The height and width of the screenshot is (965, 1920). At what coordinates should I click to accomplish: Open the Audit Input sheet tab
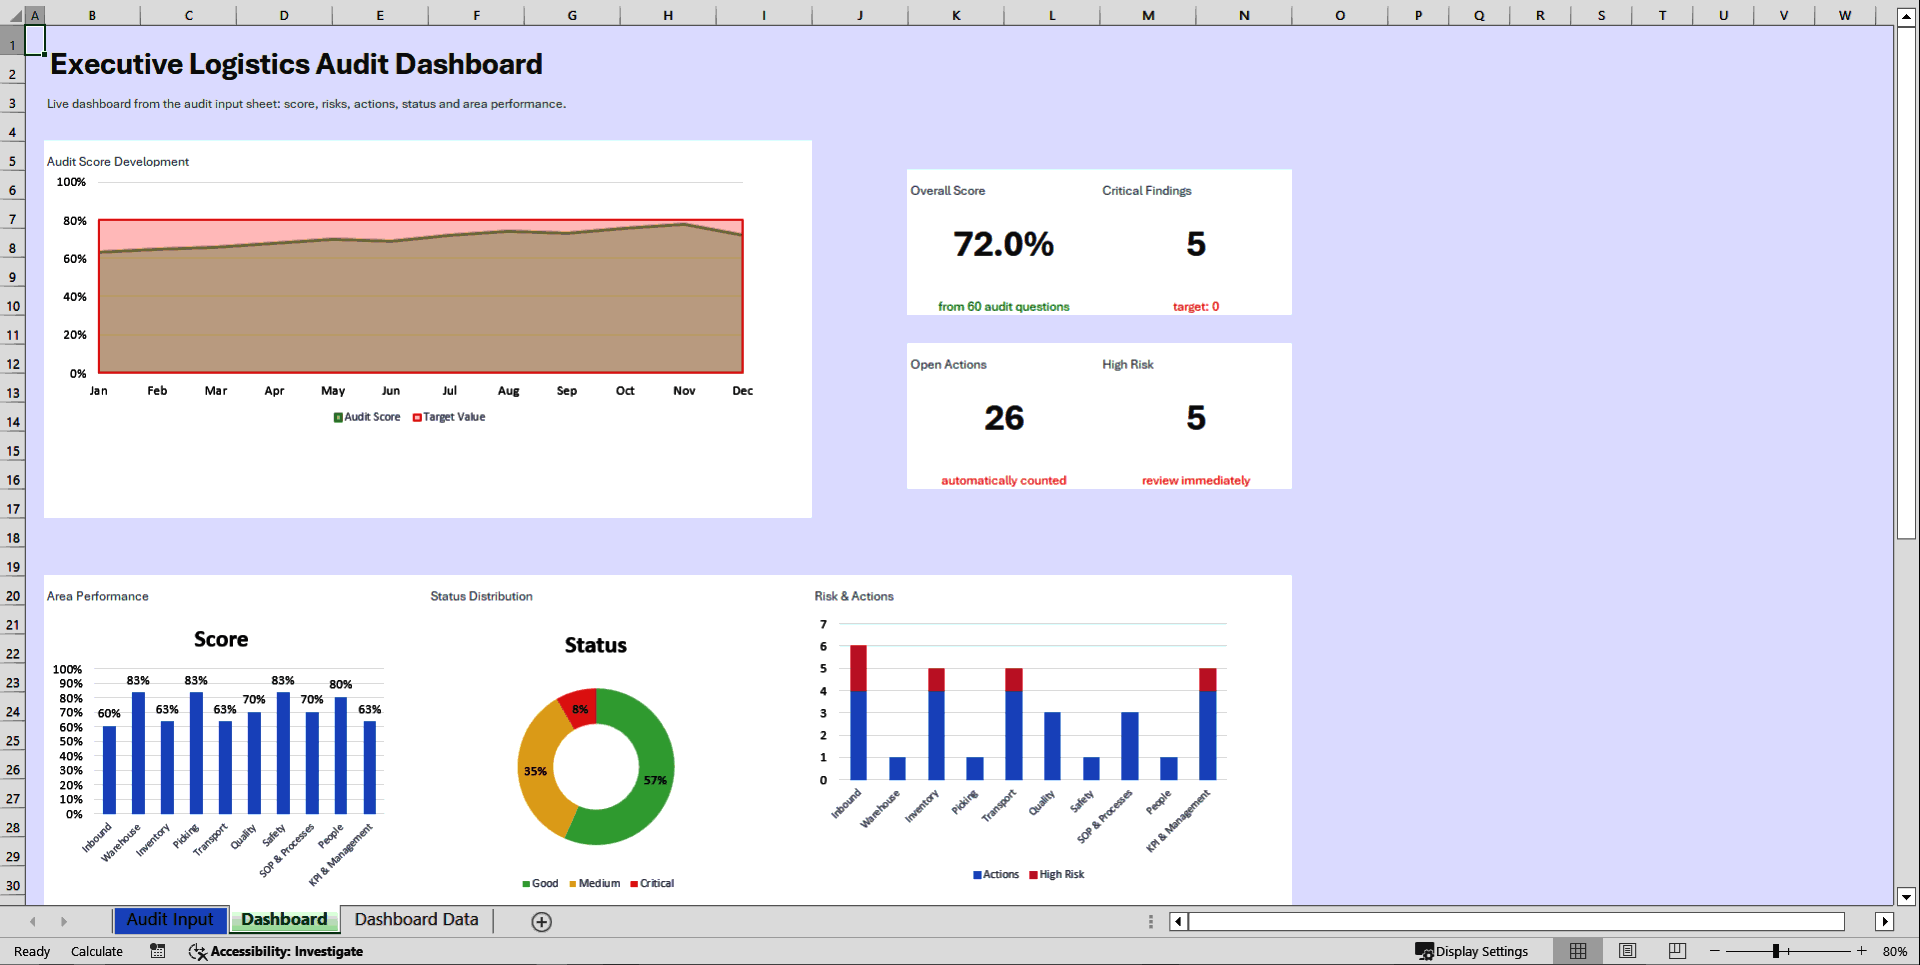tap(170, 920)
